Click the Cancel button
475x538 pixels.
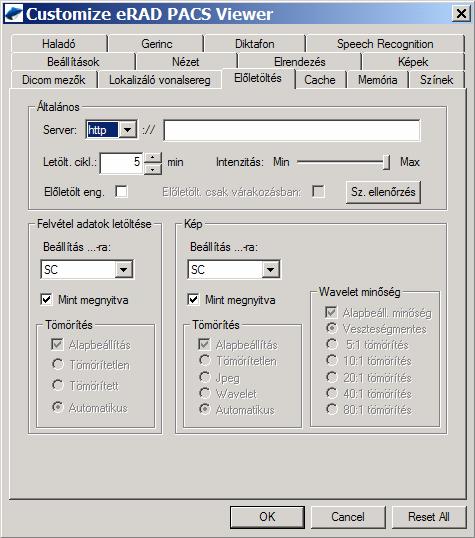(x=348, y=517)
